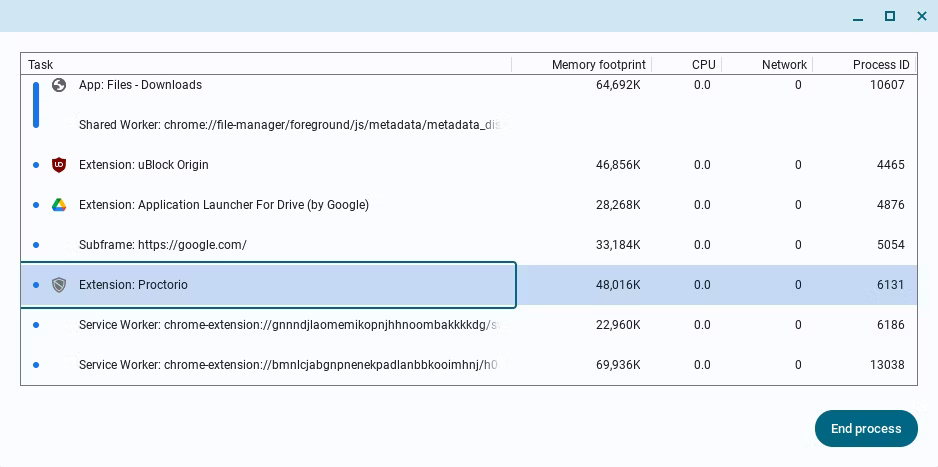Select the Extension: Proctorio row
Screen dimensions: 938x467
133,285
